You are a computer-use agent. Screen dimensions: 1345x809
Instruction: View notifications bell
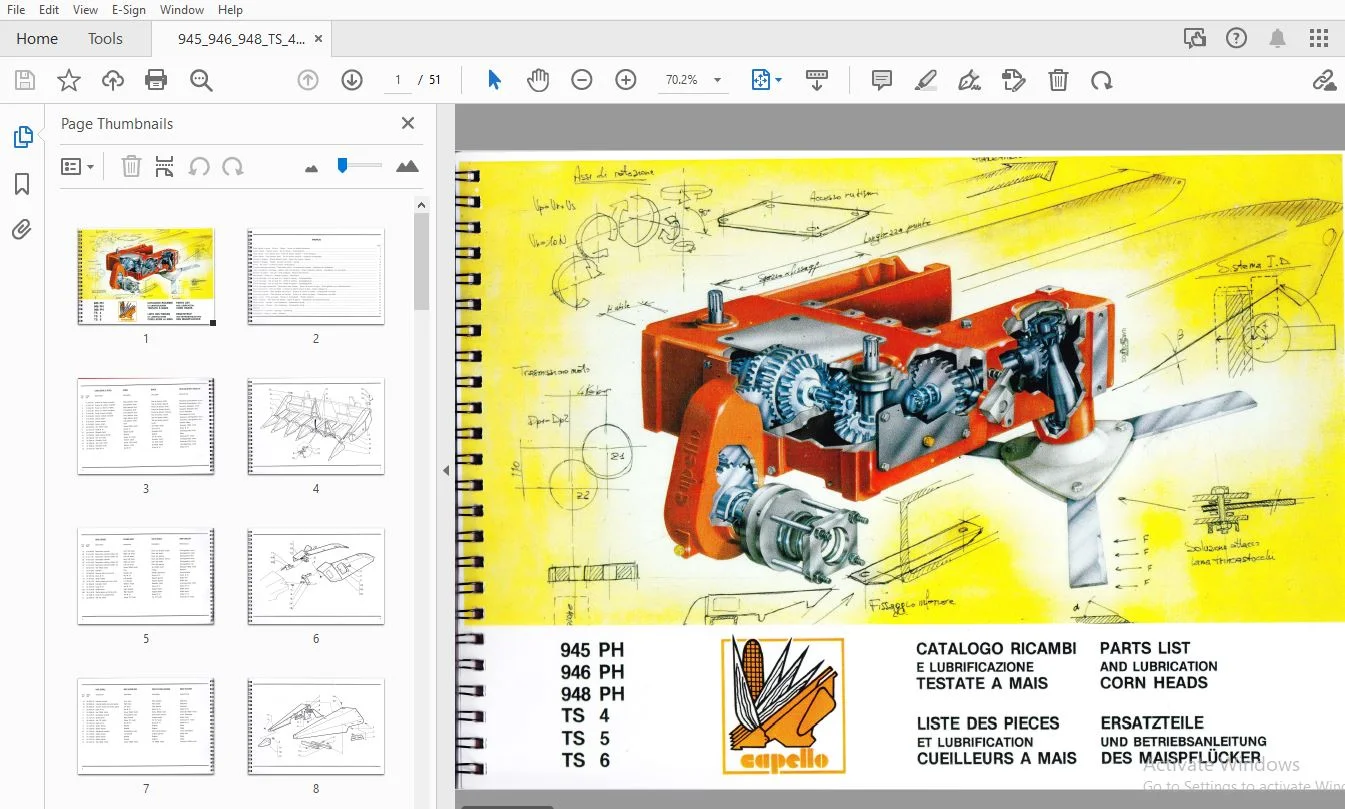tap(1278, 38)
